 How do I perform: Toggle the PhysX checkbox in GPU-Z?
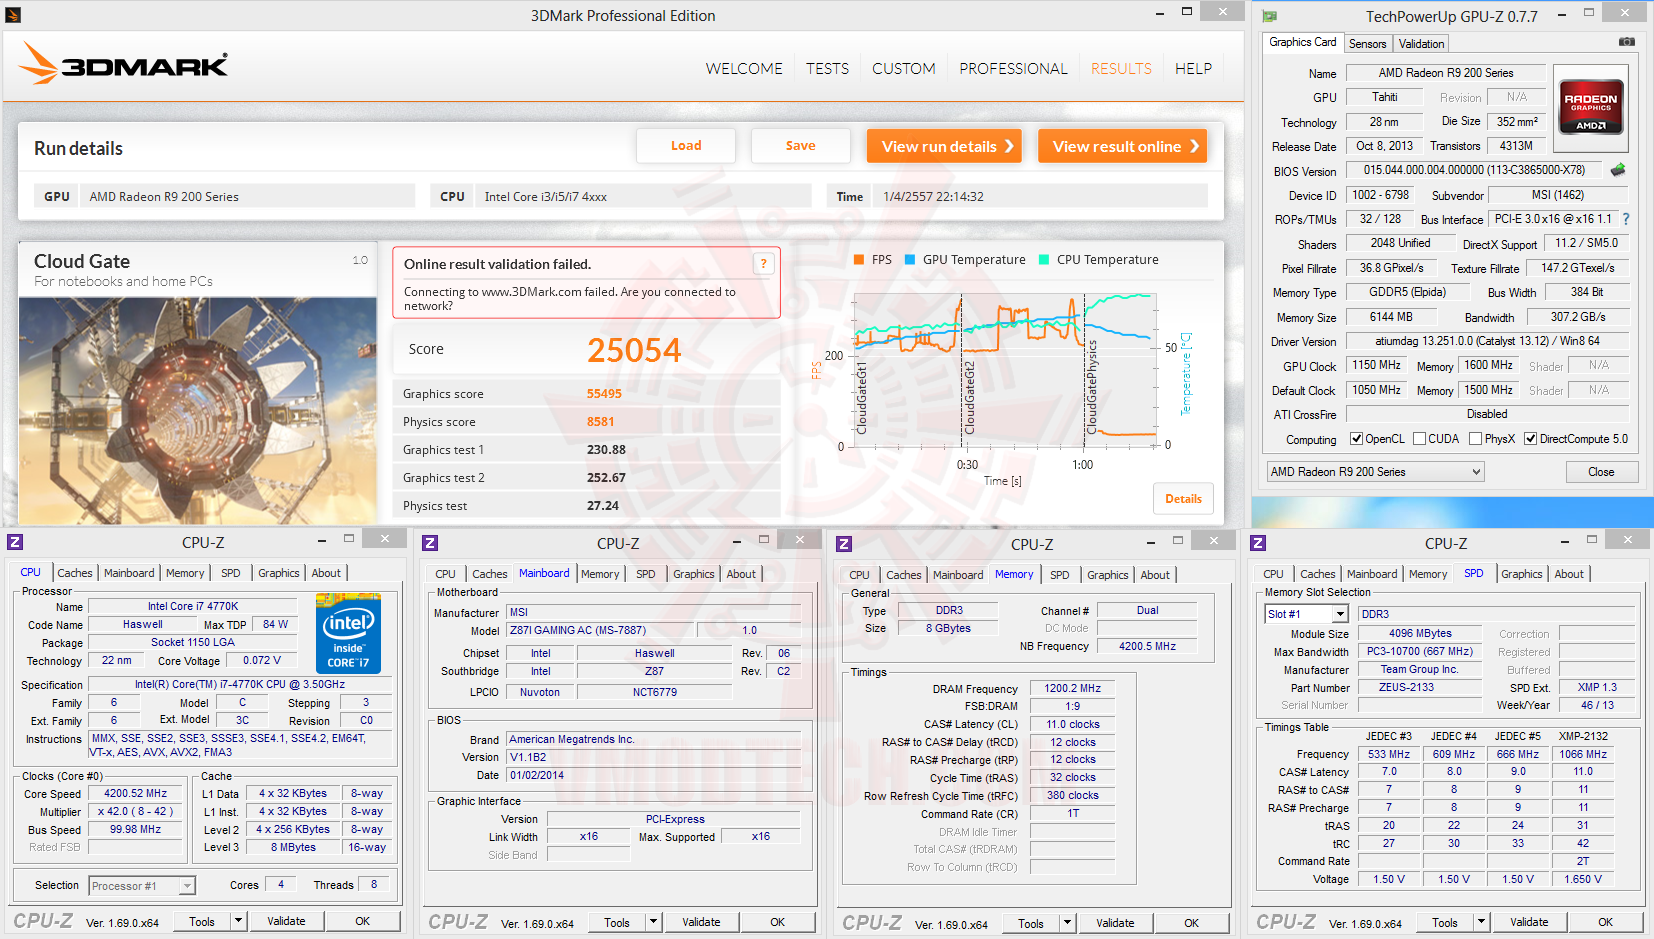[x=1475, y=439]
